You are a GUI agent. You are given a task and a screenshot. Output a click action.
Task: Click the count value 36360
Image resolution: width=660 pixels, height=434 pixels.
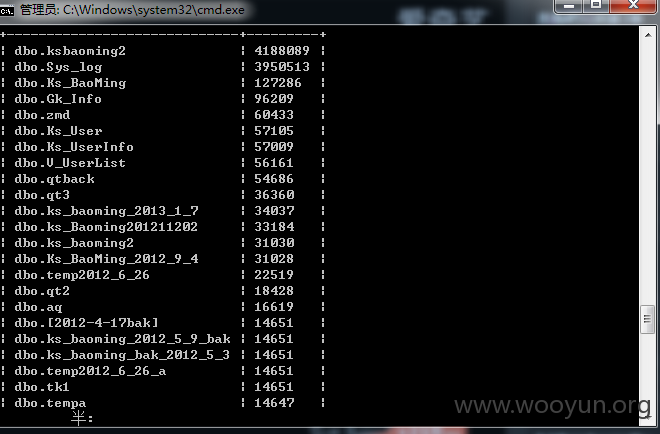pyautogui.click(x=274, y=195)
